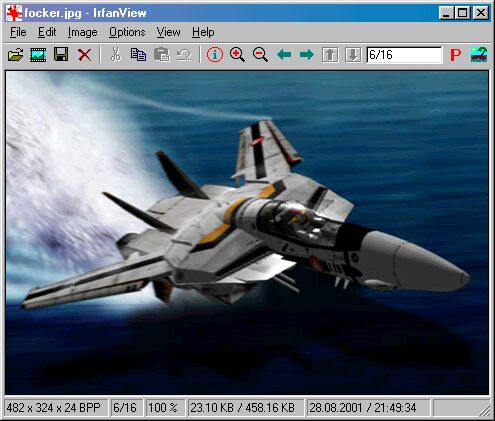Screen dimensions: 495x421
Task: Click the Zoom In magnifier
Action: click(x=237, y=55)
